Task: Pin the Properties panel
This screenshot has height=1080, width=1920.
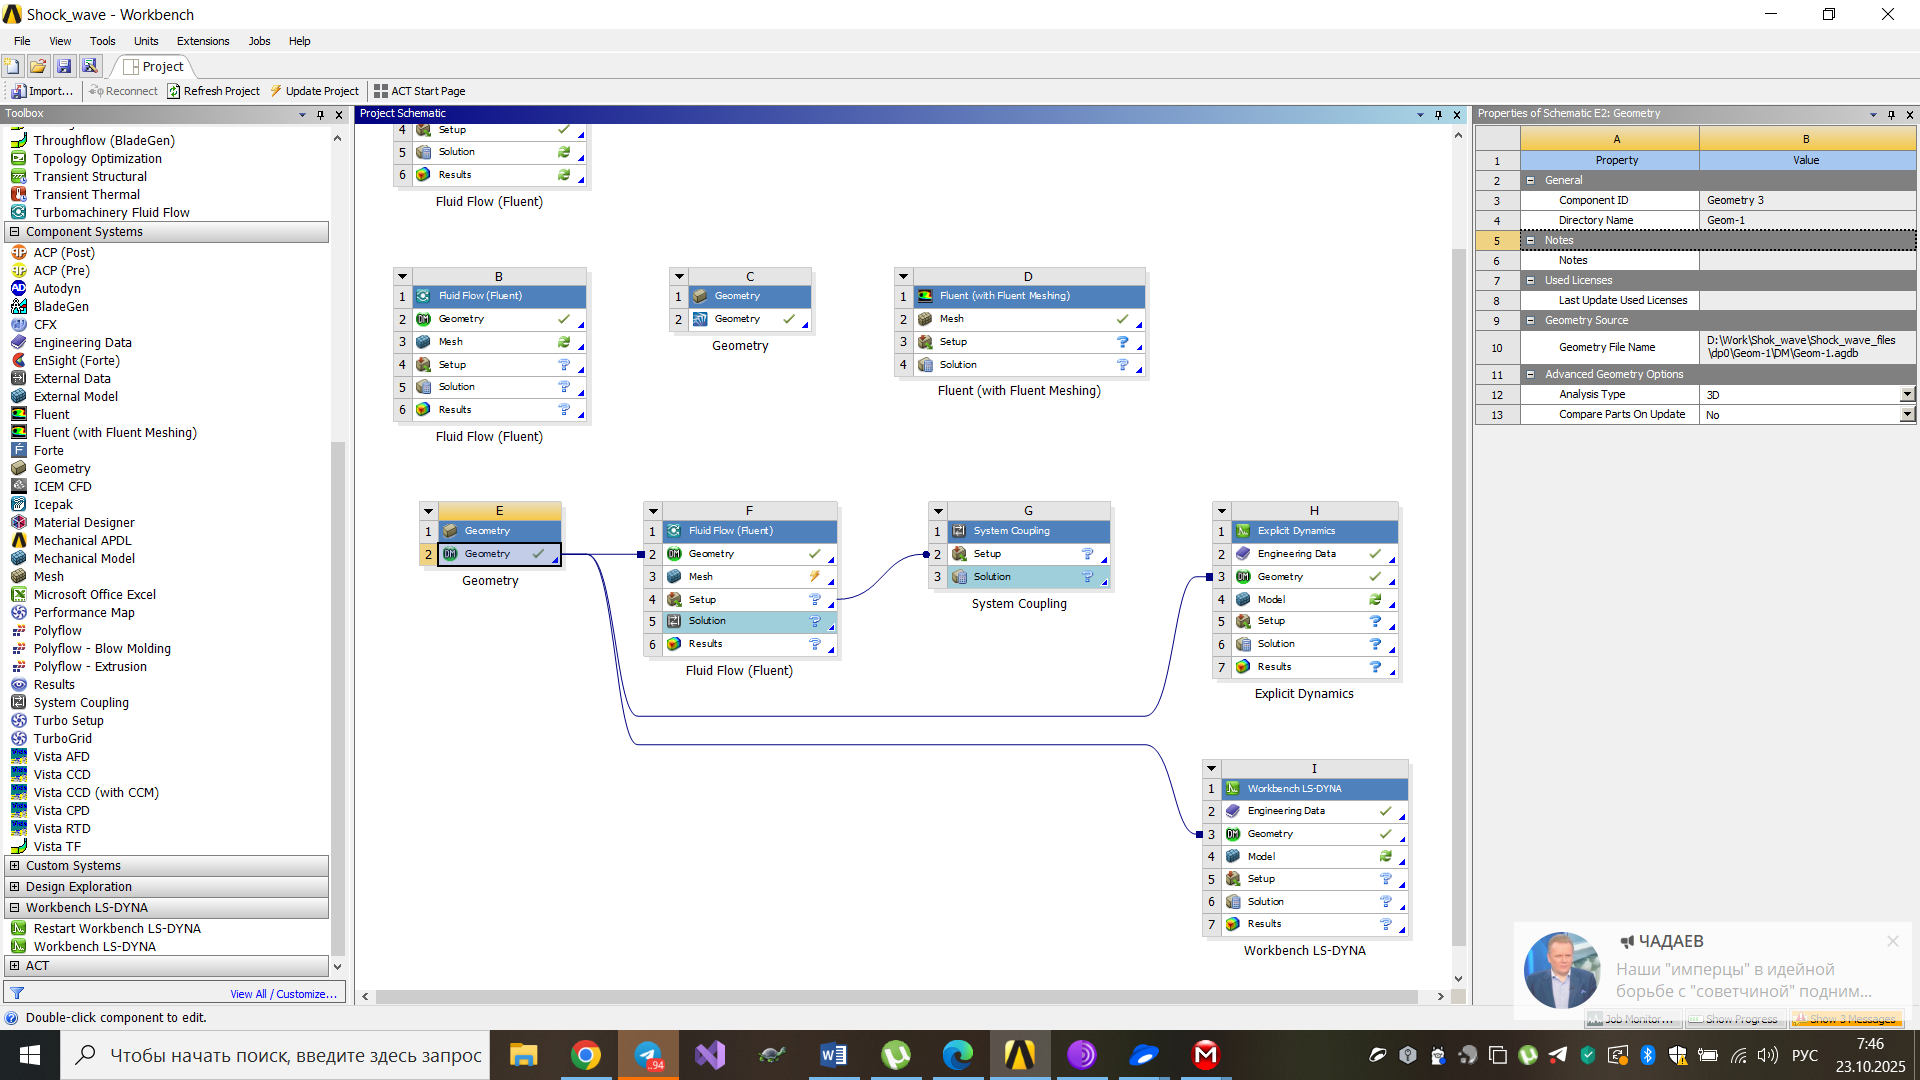Action: click(1891, 114)
